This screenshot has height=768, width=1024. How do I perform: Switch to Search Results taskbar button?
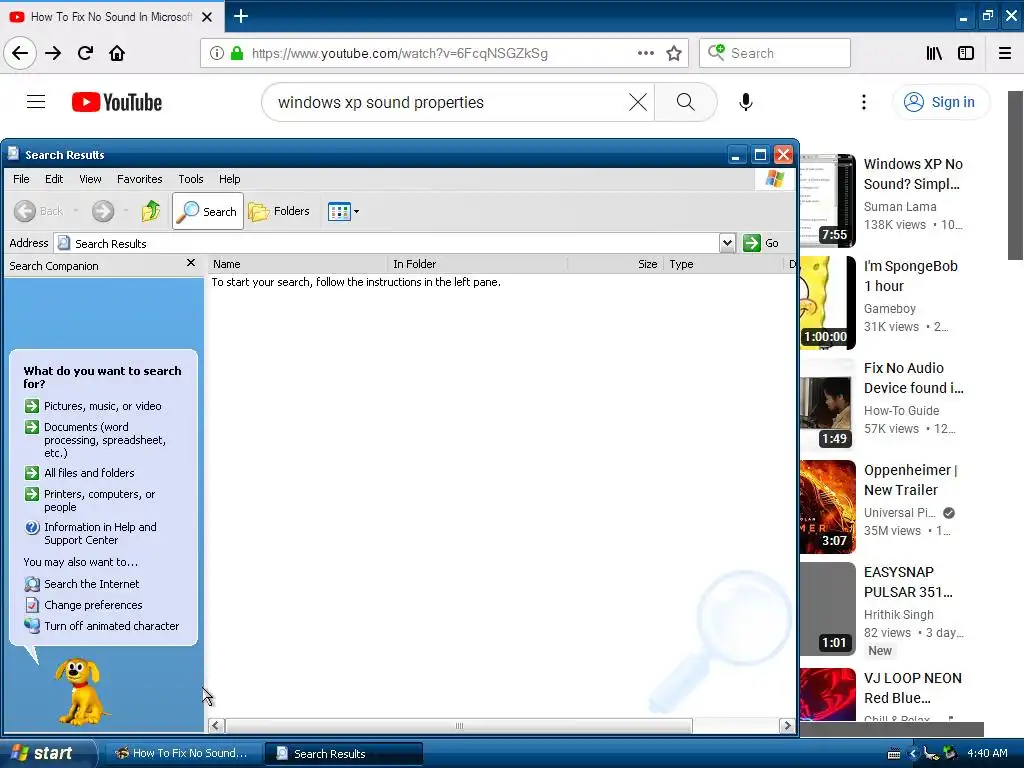click(x=344, y=753)
